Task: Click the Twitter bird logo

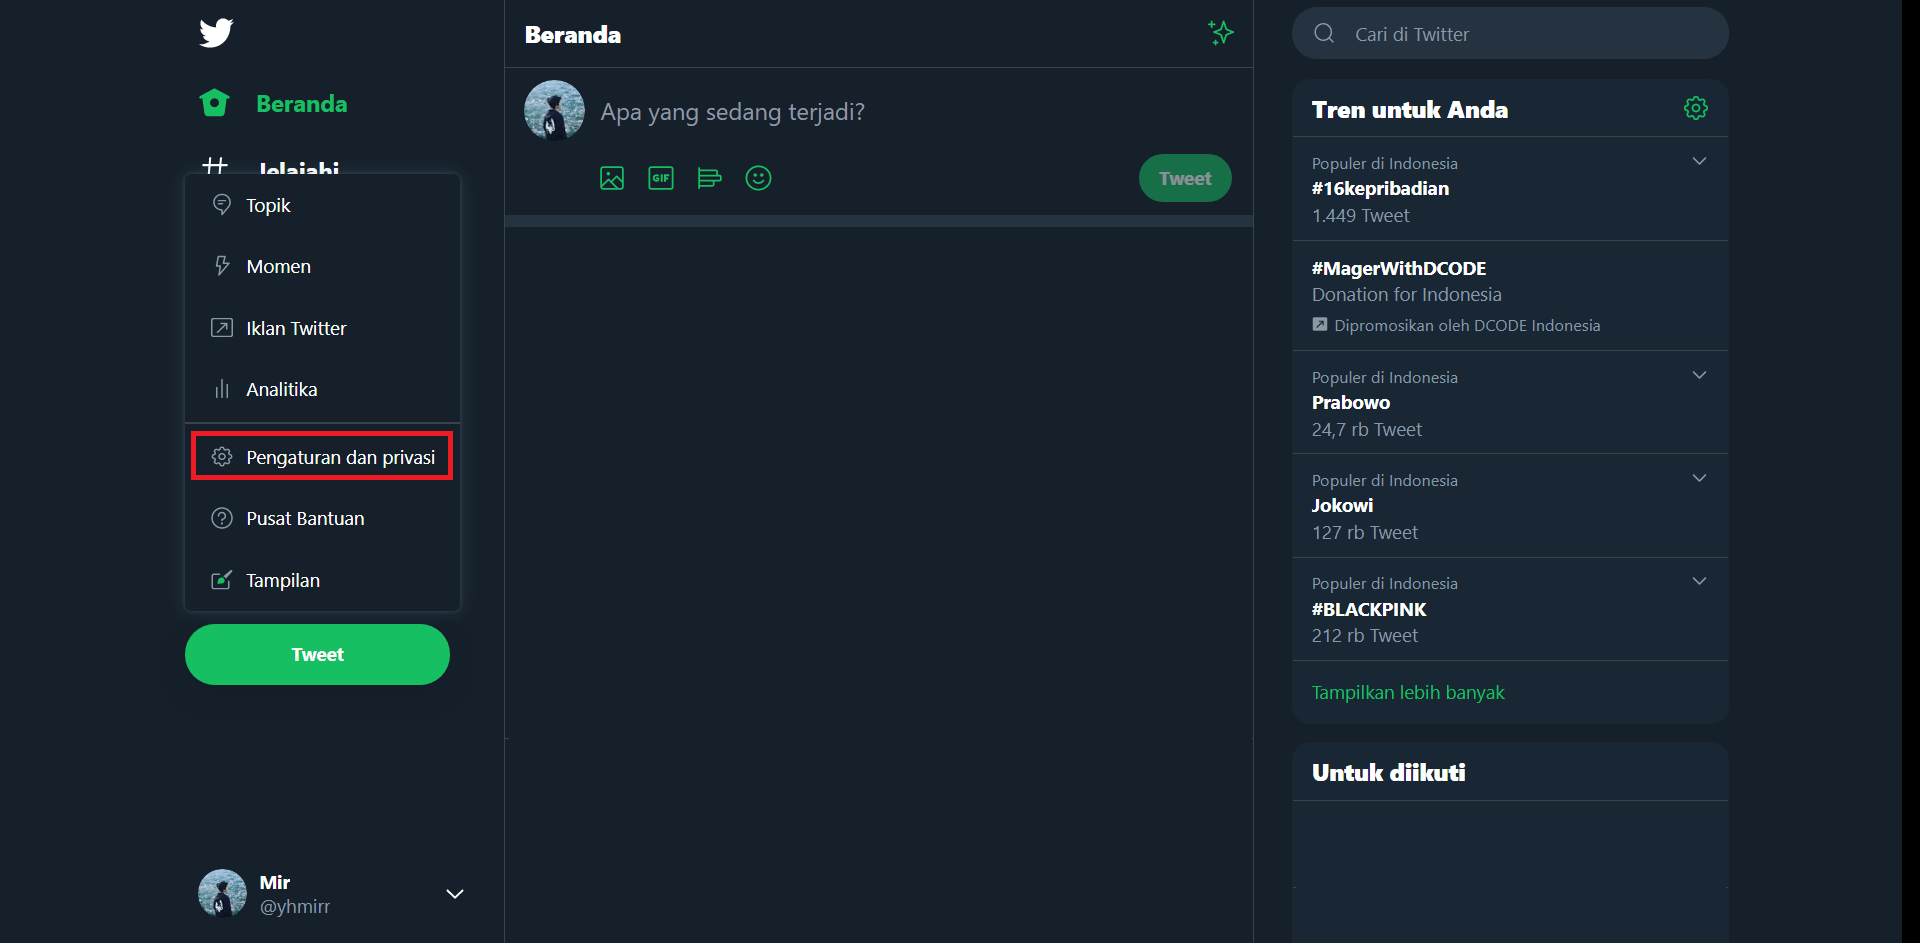Action: click(216, 33)
